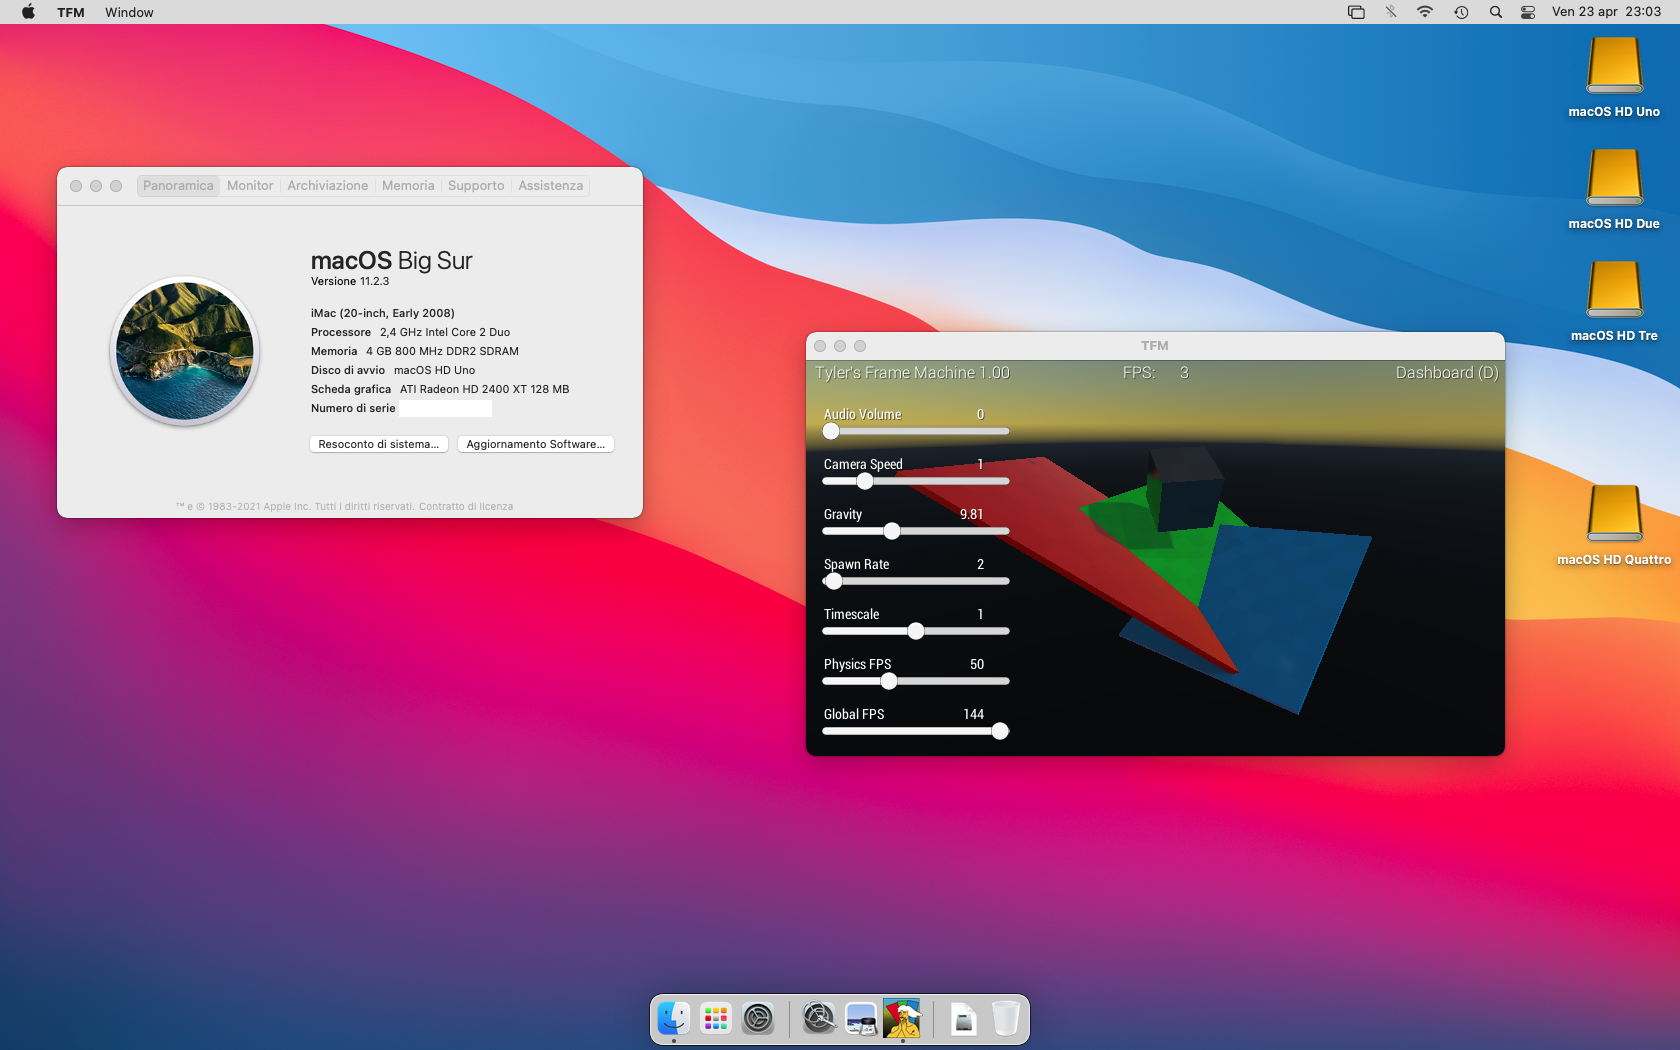Open macOS HD Due drive icon
This screenshot has width=1680, height=1050.
[x=1614, y=178]
